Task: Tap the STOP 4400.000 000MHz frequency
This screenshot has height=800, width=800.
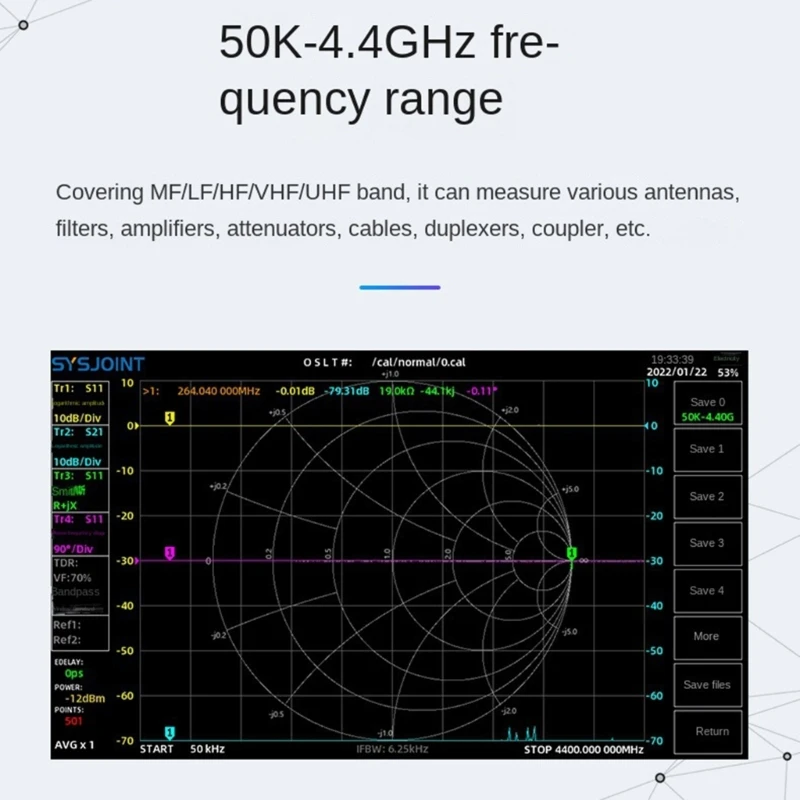Action: coord(584,749)
